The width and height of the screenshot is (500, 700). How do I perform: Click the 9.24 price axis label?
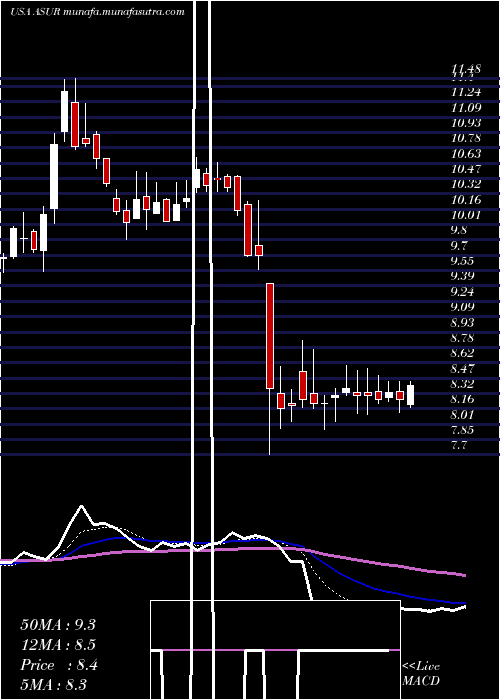pyautogui.click(x=462, y=292)
